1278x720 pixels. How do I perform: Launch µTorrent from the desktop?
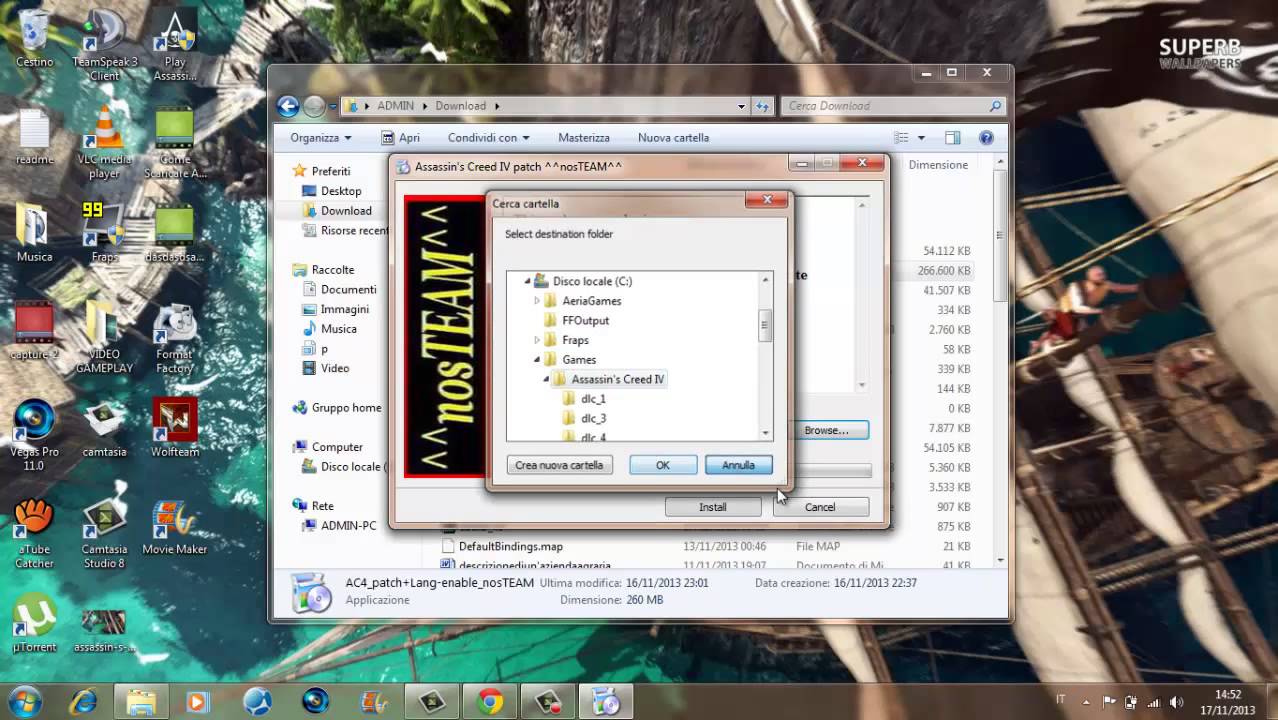(34, 624)
